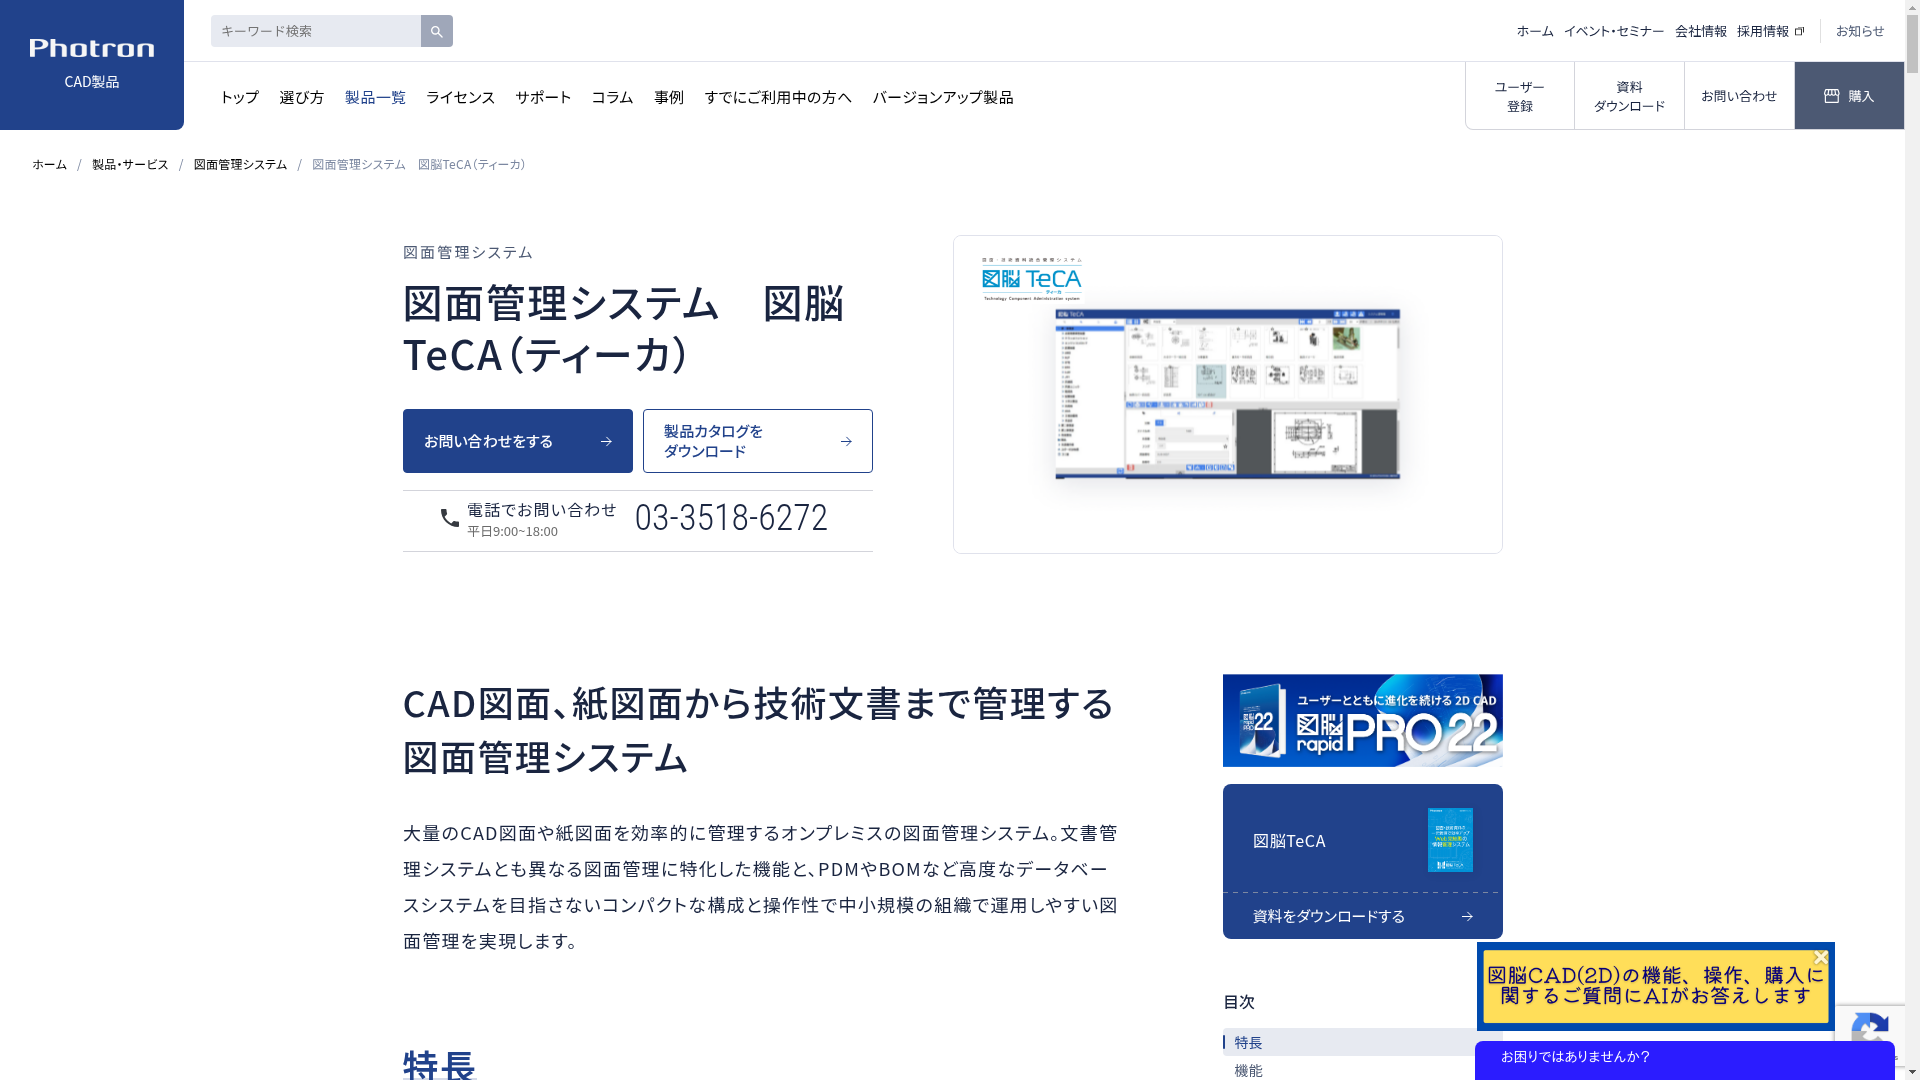Select the ライセンス navigation item
The height and width of the screenshot is (1080, 1920).
[460, 97]
